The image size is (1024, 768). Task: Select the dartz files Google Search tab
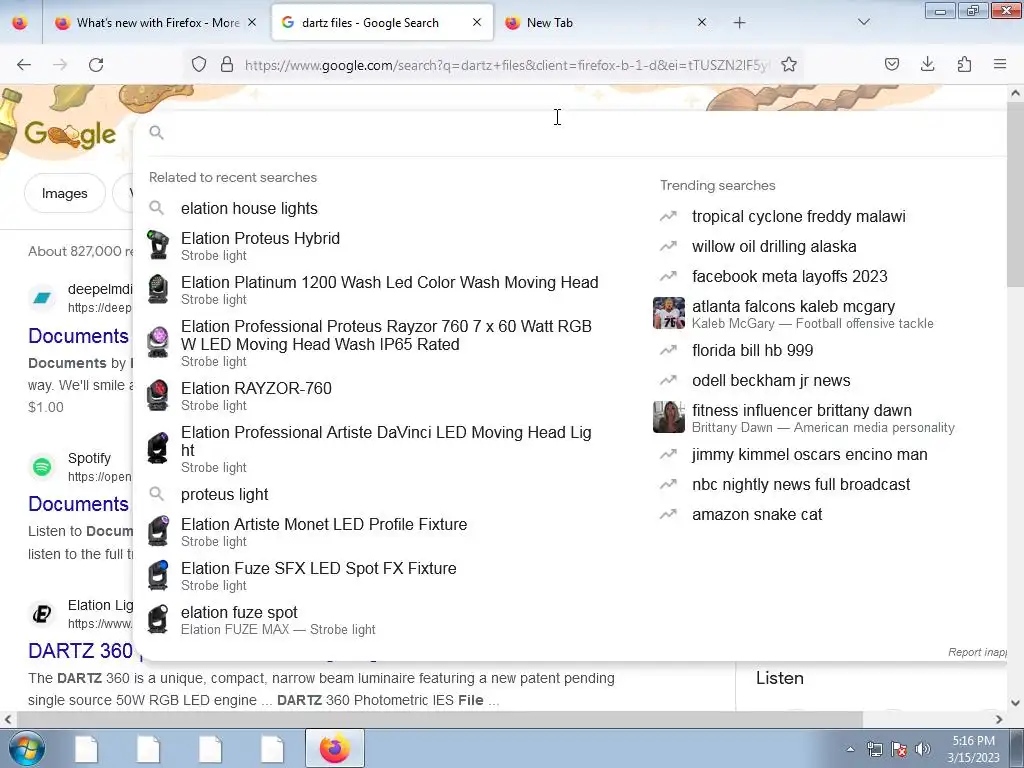coord(382,23)
